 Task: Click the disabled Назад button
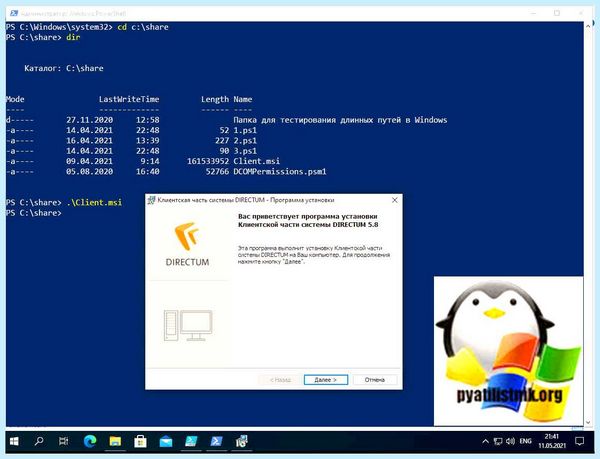[280, 380]
